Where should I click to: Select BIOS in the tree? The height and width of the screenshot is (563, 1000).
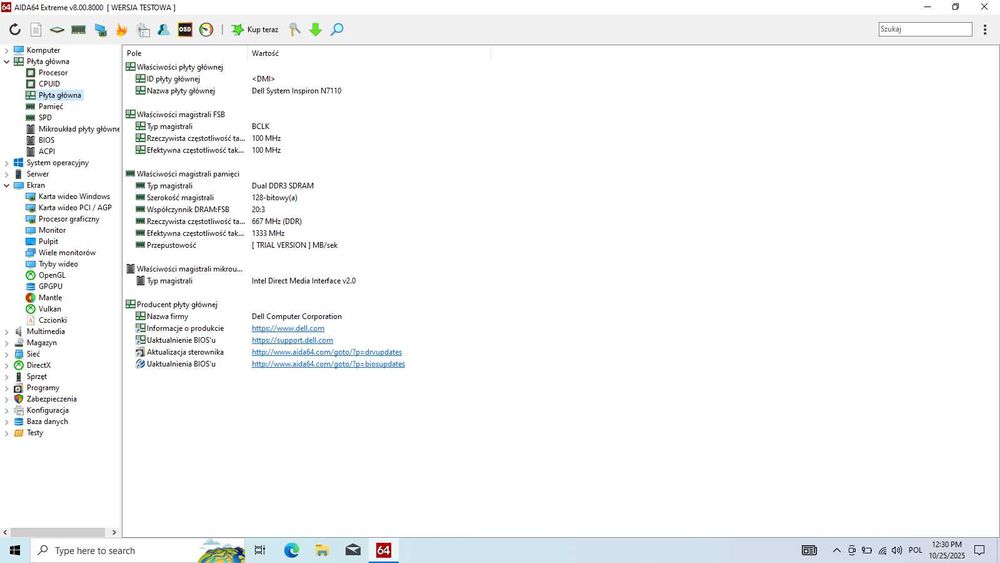coord(46,140)
